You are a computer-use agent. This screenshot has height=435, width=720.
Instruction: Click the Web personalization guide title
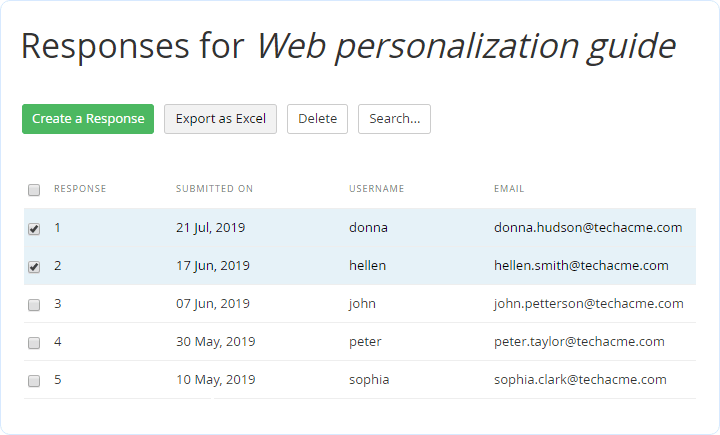click(x=466, y=46)
